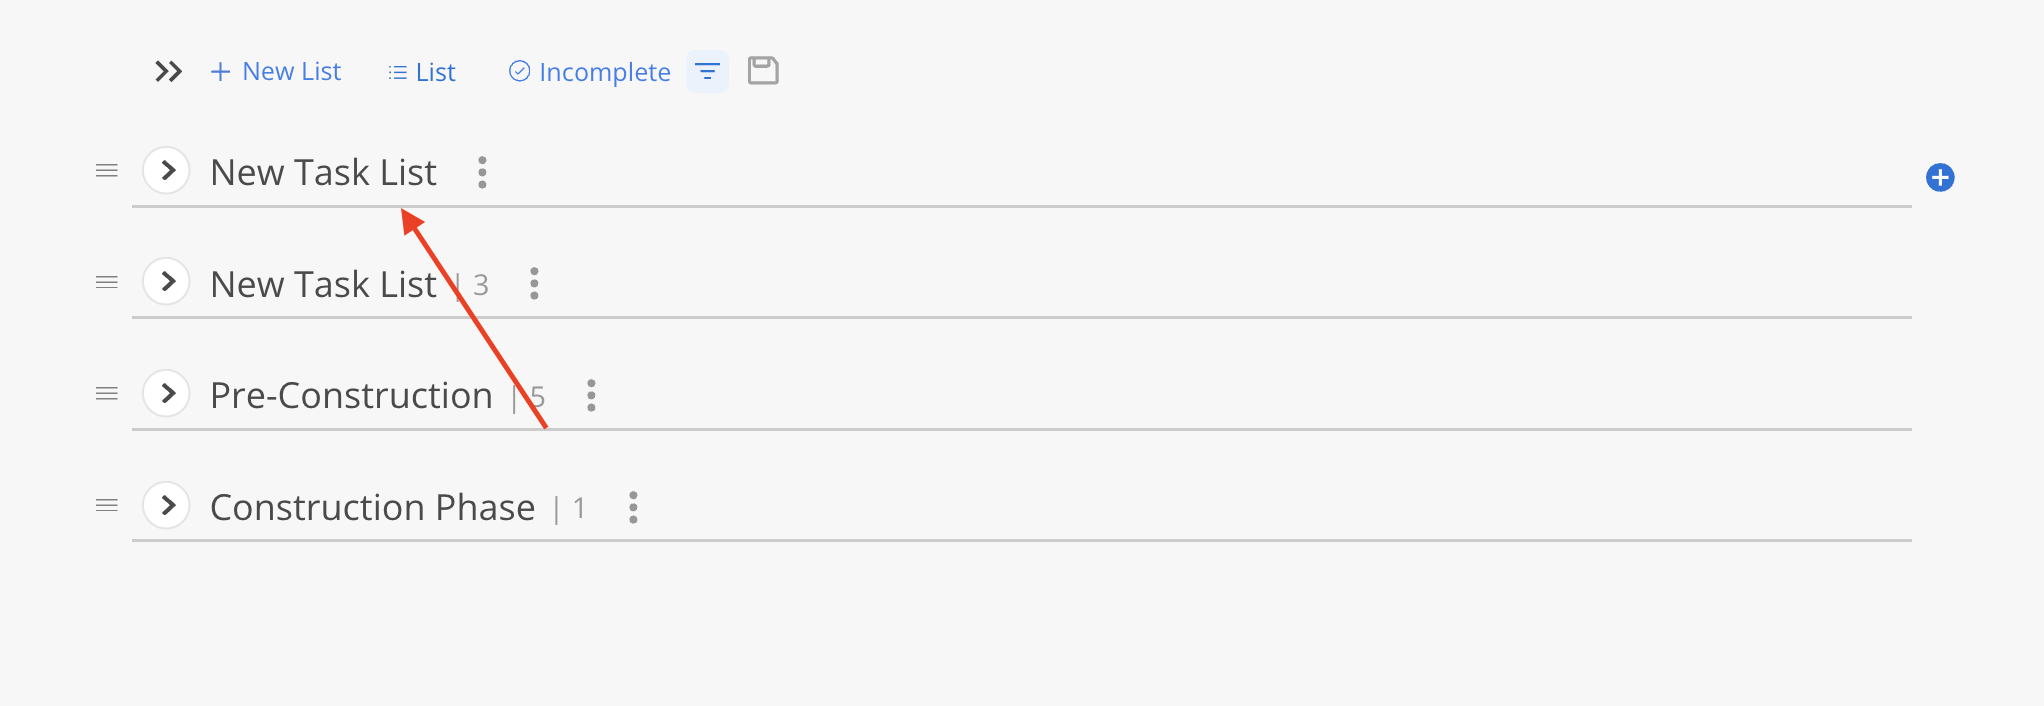
Task: Open three-dot menu for second New Task List
Action: pyautogui.click(x=534, y=284)
